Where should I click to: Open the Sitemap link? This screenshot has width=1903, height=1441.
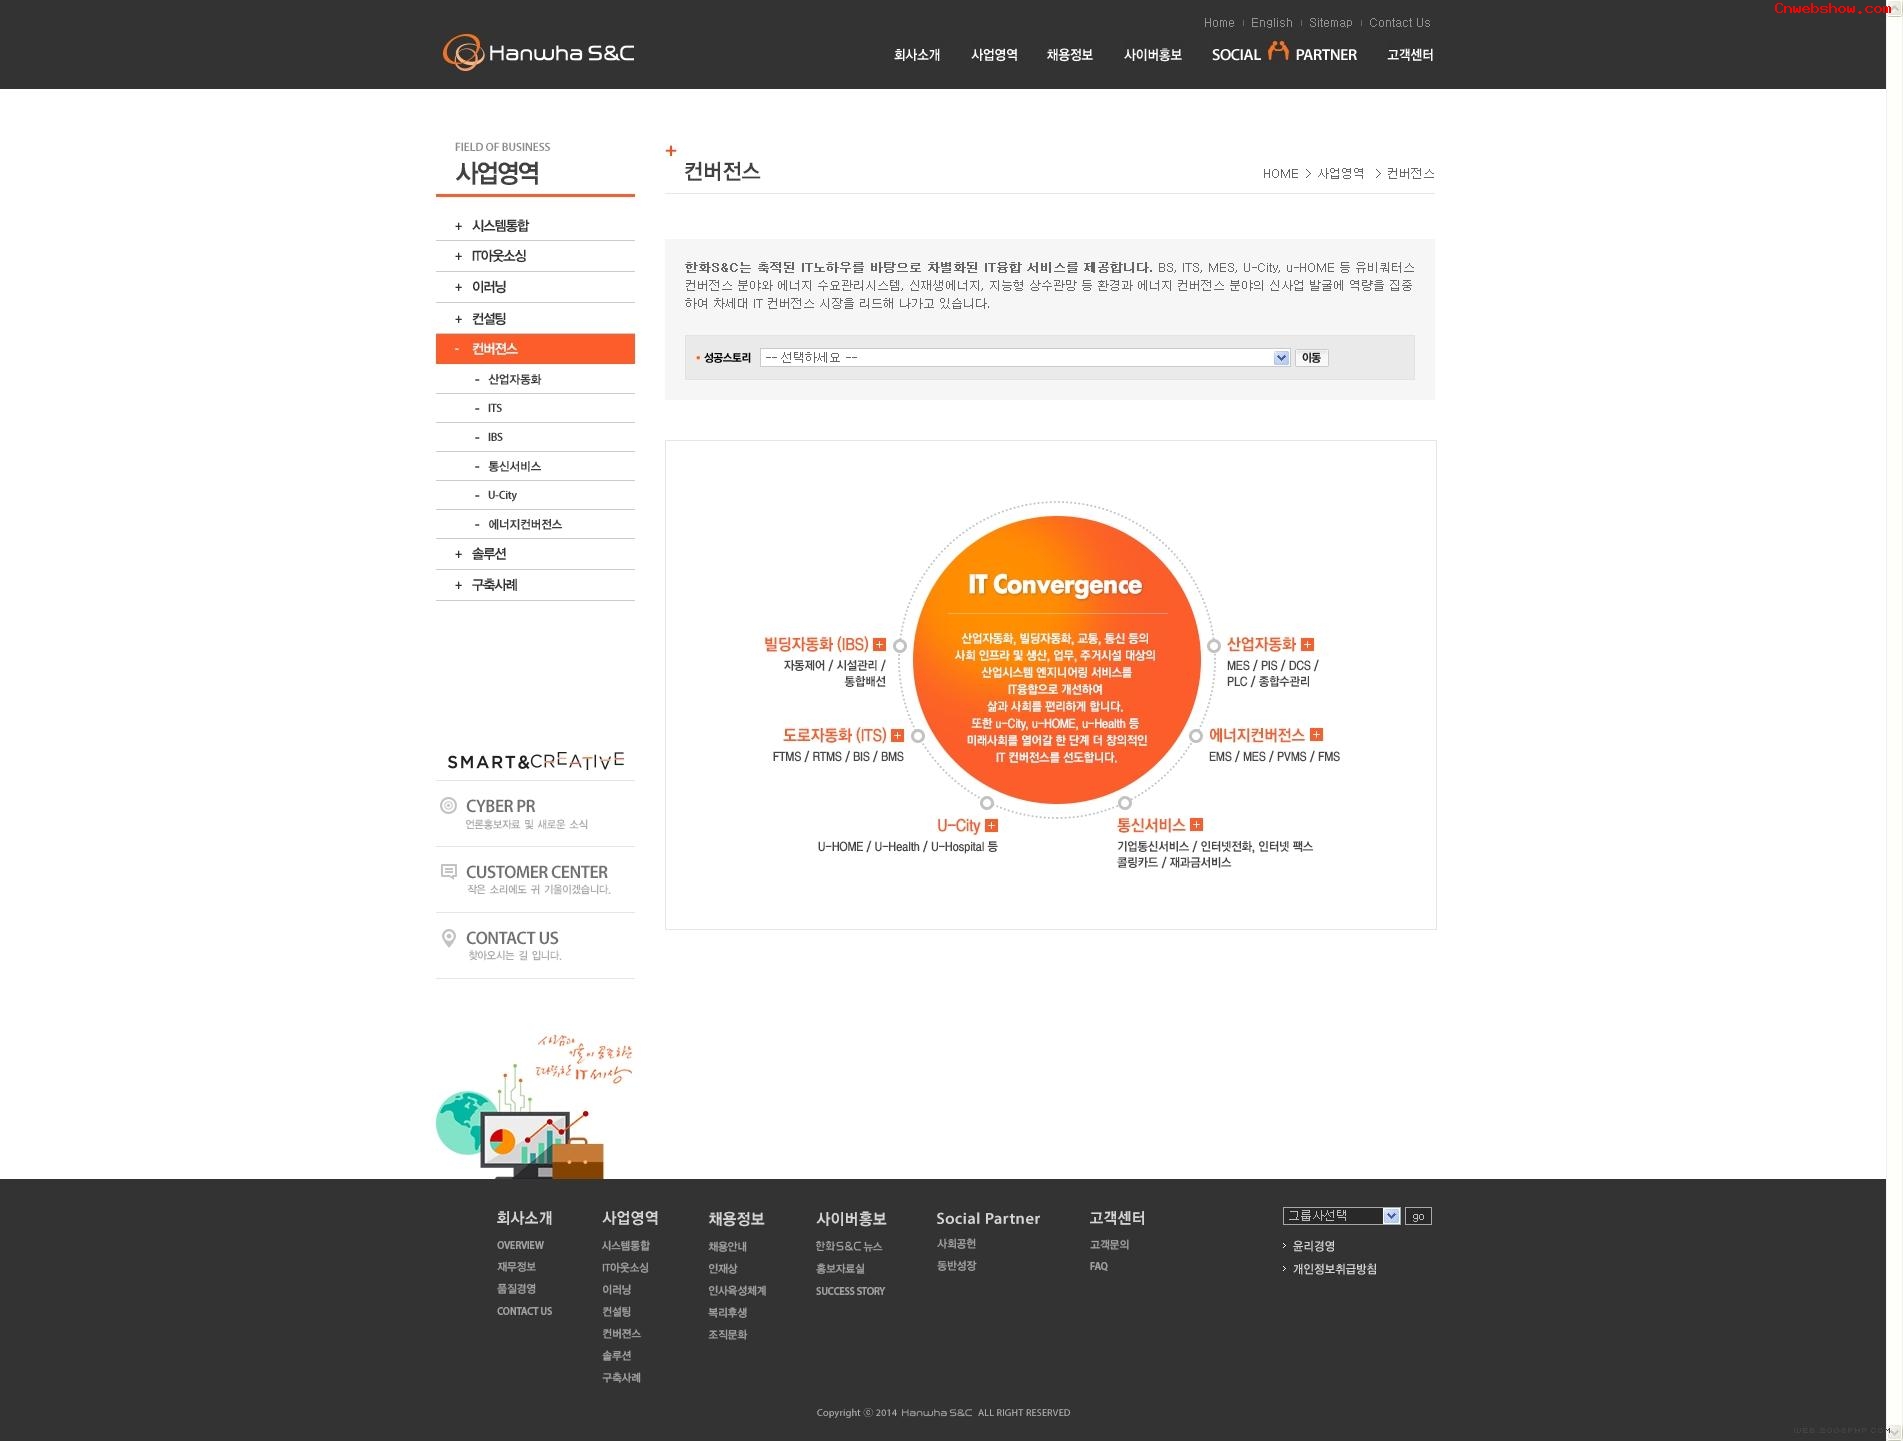pos(1330,23)
